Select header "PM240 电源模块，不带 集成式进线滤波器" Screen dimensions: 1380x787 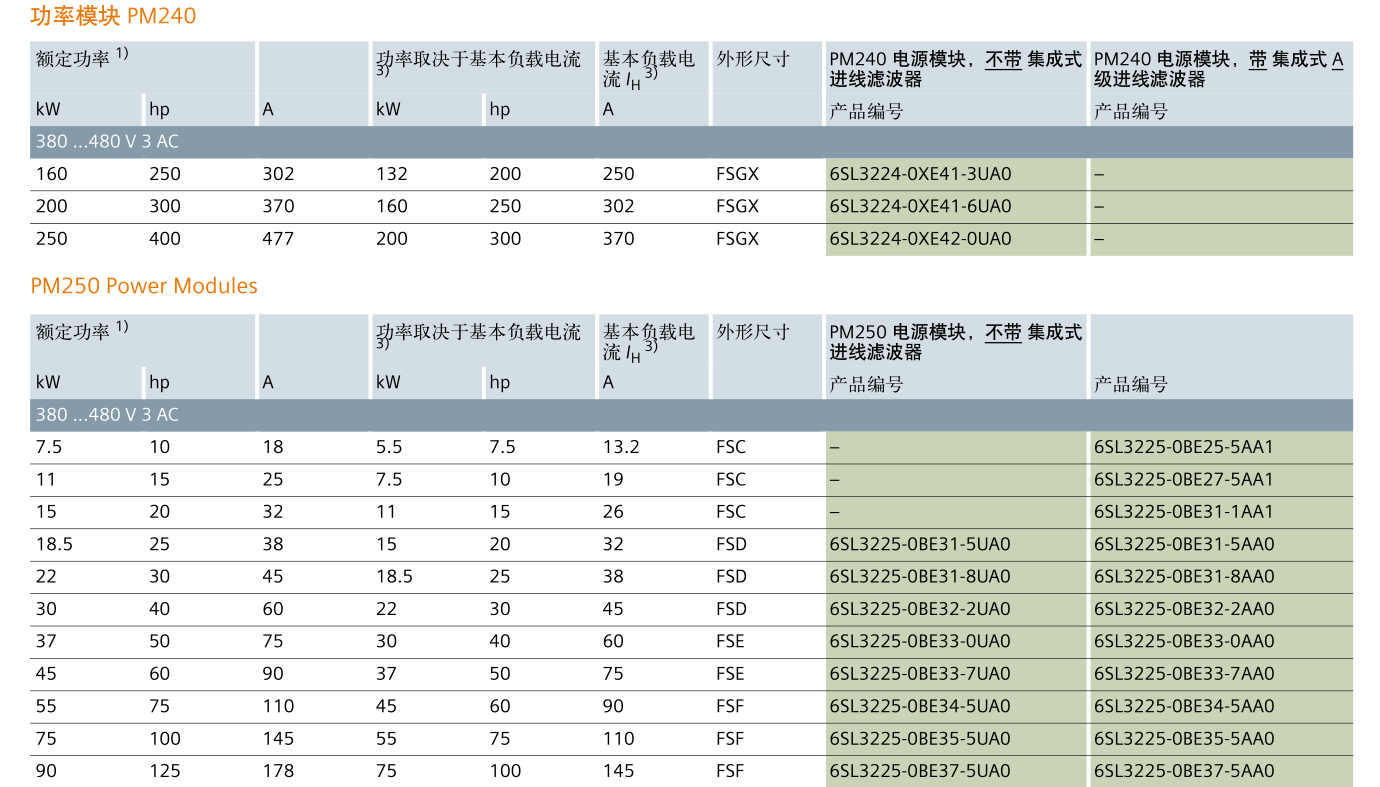point(956,69)
